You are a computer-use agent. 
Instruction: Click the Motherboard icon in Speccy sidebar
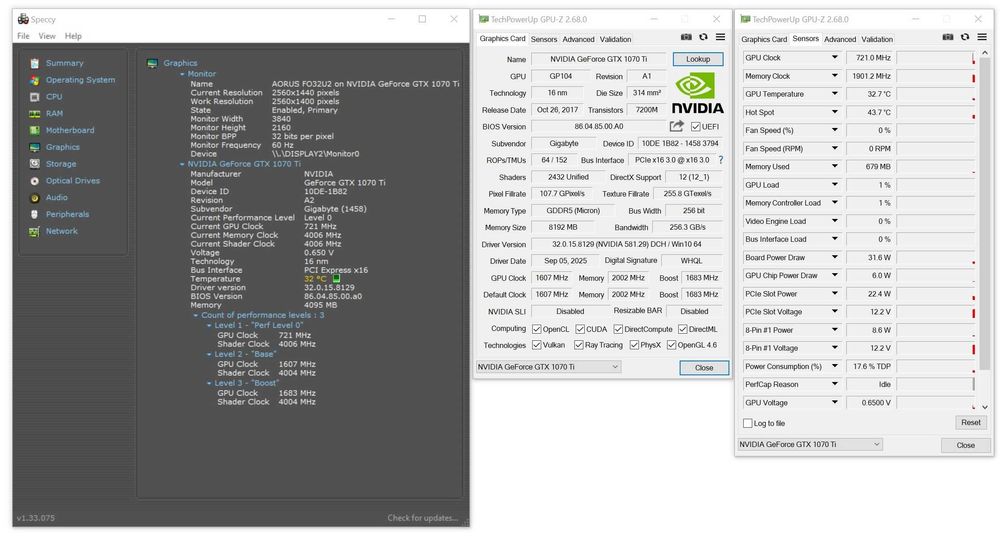click(x=34, y=130)
